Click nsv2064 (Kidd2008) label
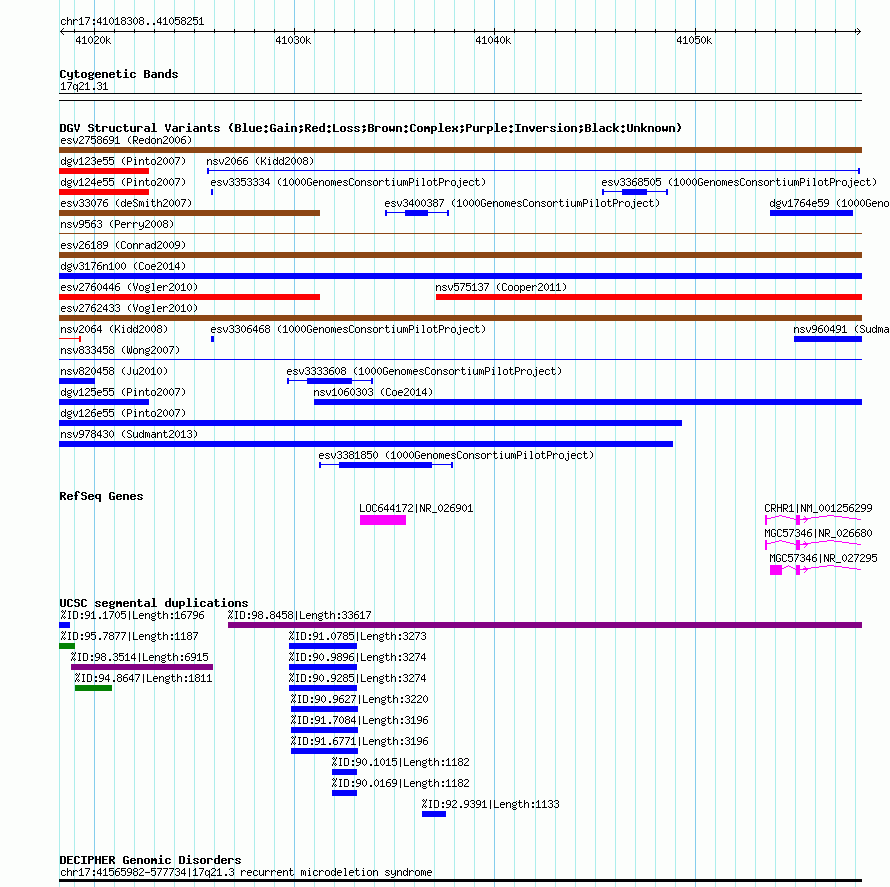 (114, 329)
